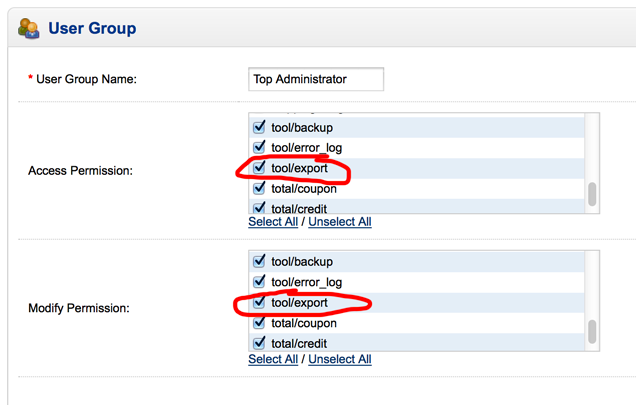Viewport: 636px width, 405px height.
Task: Toggle tool/export checkbox in Access Permission
Action: (x=259, y=168)
